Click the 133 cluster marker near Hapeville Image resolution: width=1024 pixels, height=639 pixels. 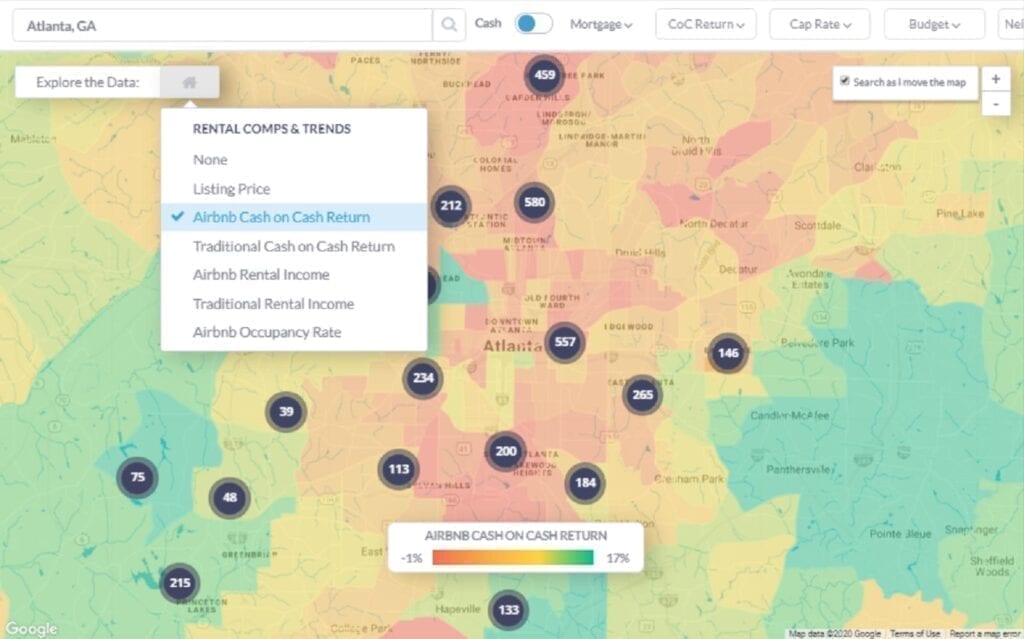point(508,610)
